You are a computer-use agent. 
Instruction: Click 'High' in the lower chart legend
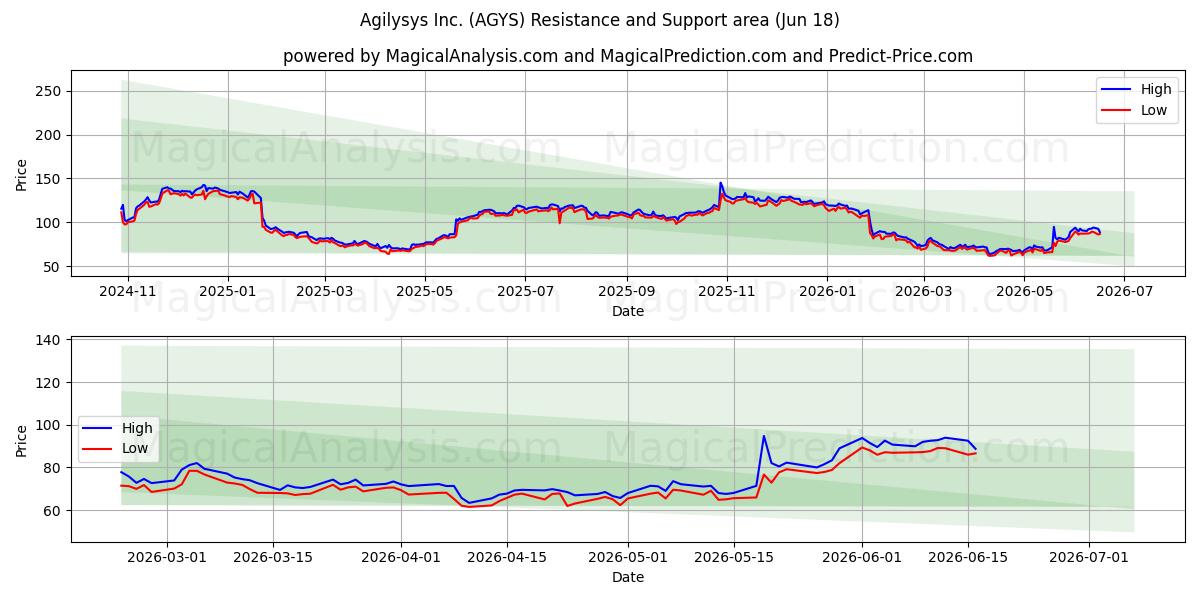(138, 428)
